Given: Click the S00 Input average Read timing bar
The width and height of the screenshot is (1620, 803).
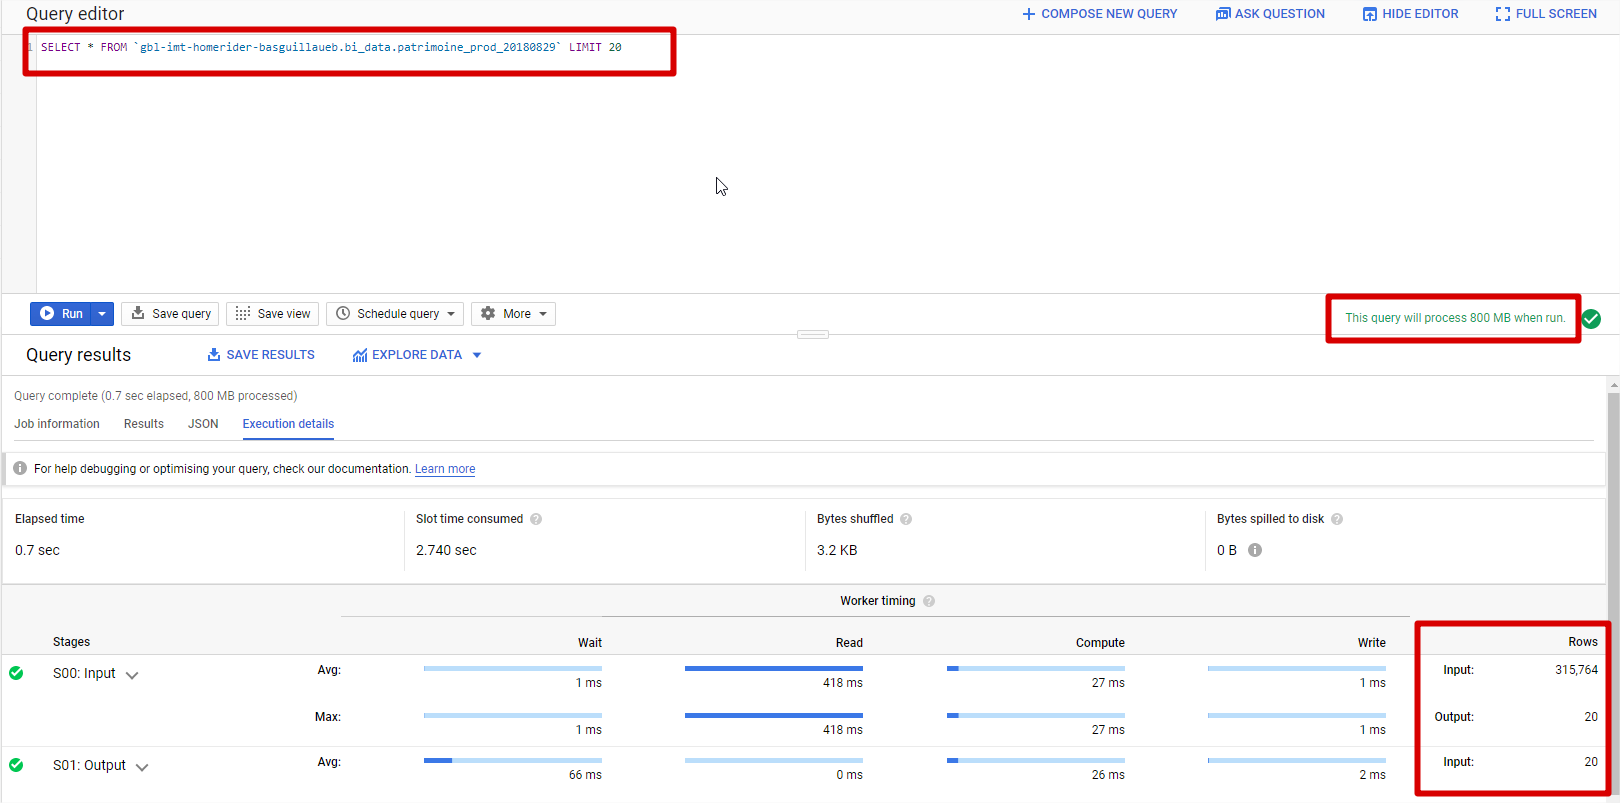Looking at the screenshot, I should 774,668.
